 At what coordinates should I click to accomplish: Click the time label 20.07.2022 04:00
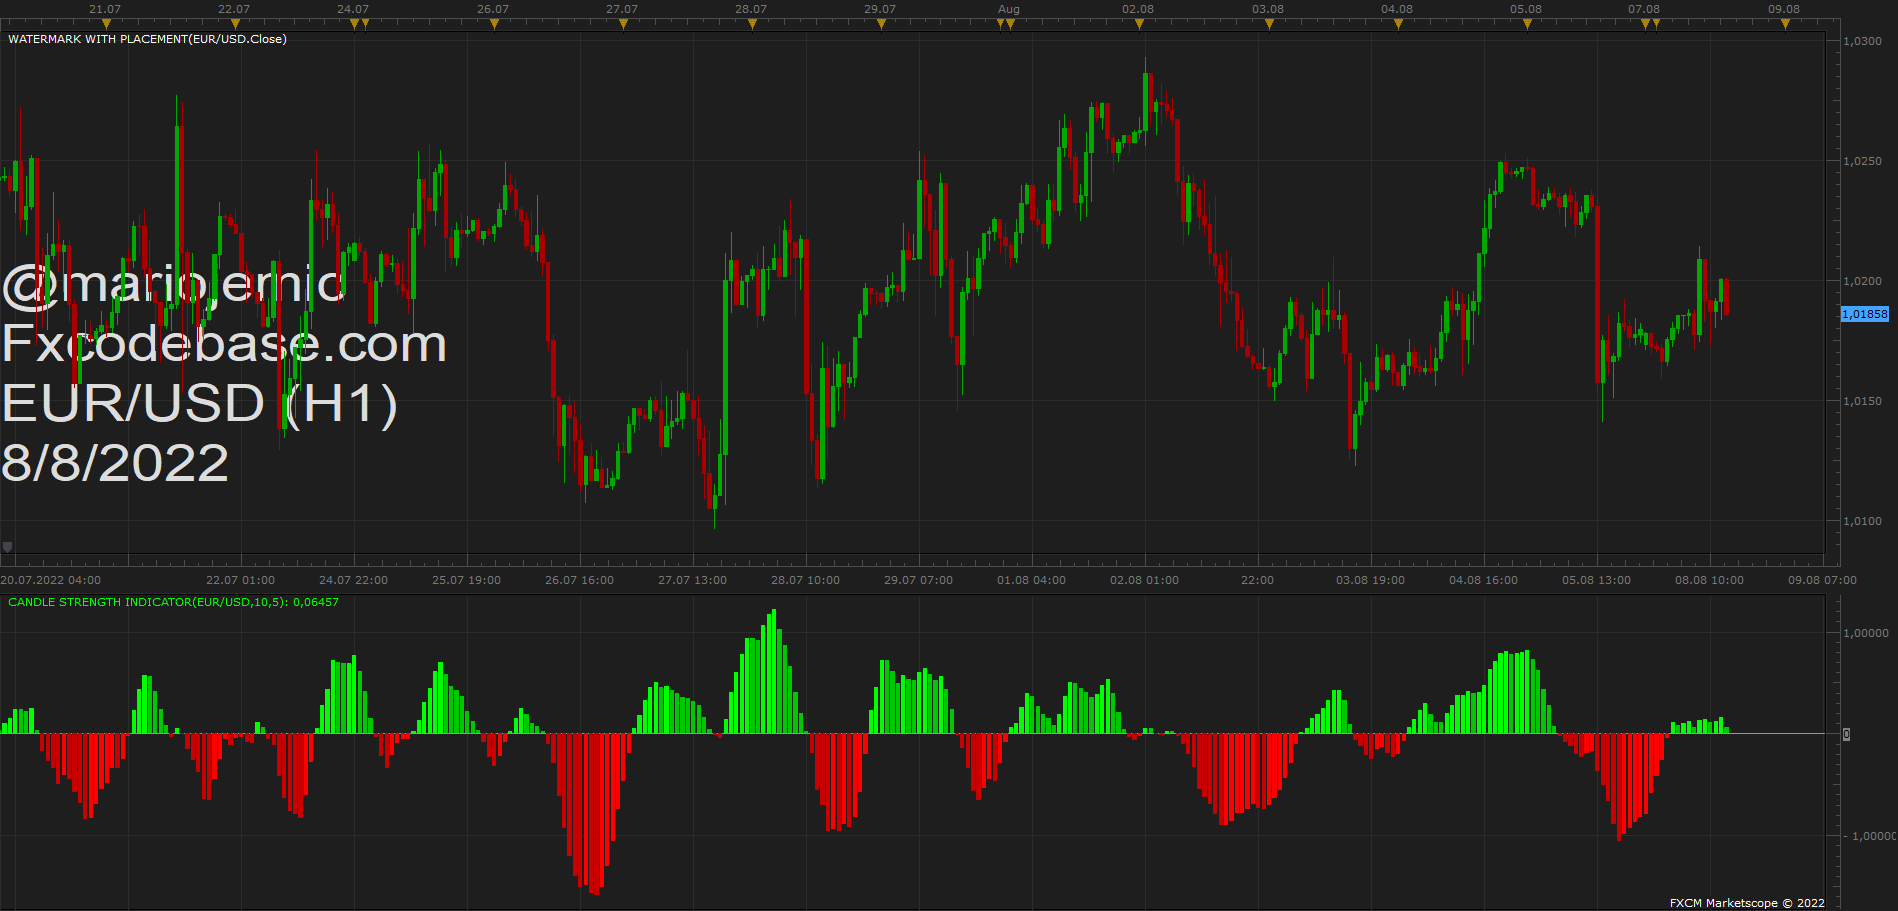[51, 580]
